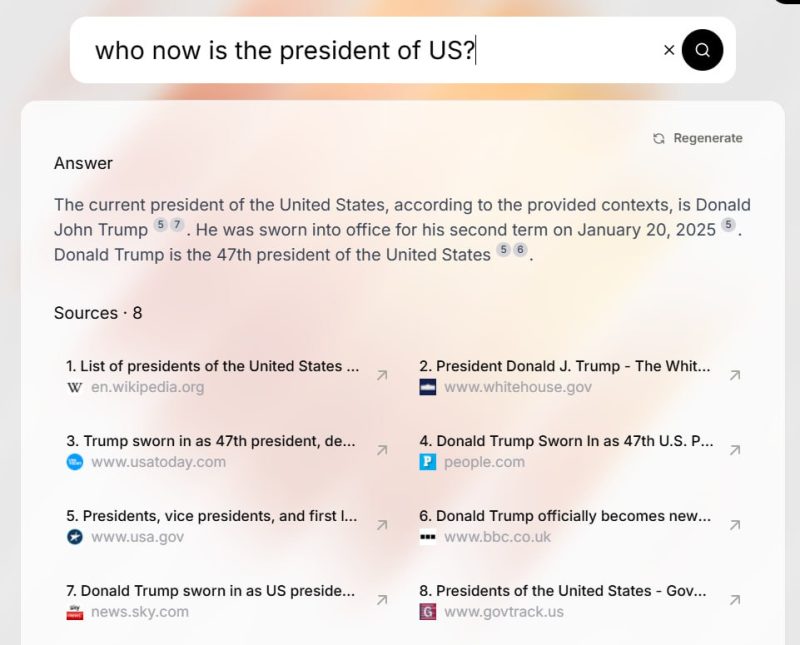Click citation badge 5 after January 20, 2025

click(x=728, y=225)
